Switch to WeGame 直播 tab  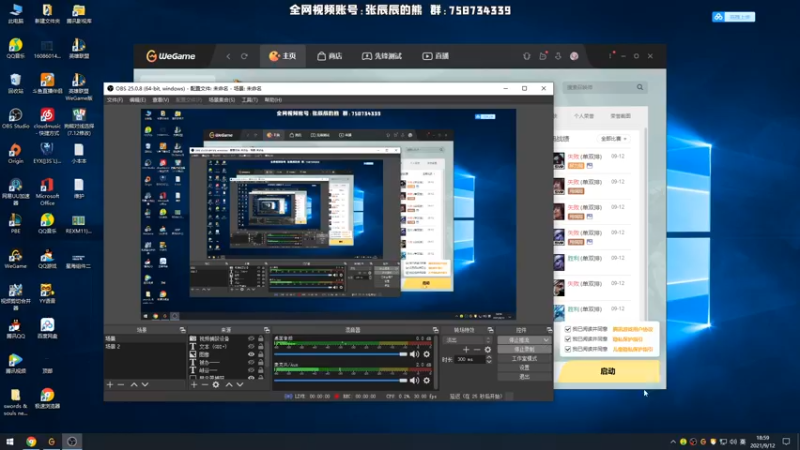pyautogui.click(x=436, y=56)
